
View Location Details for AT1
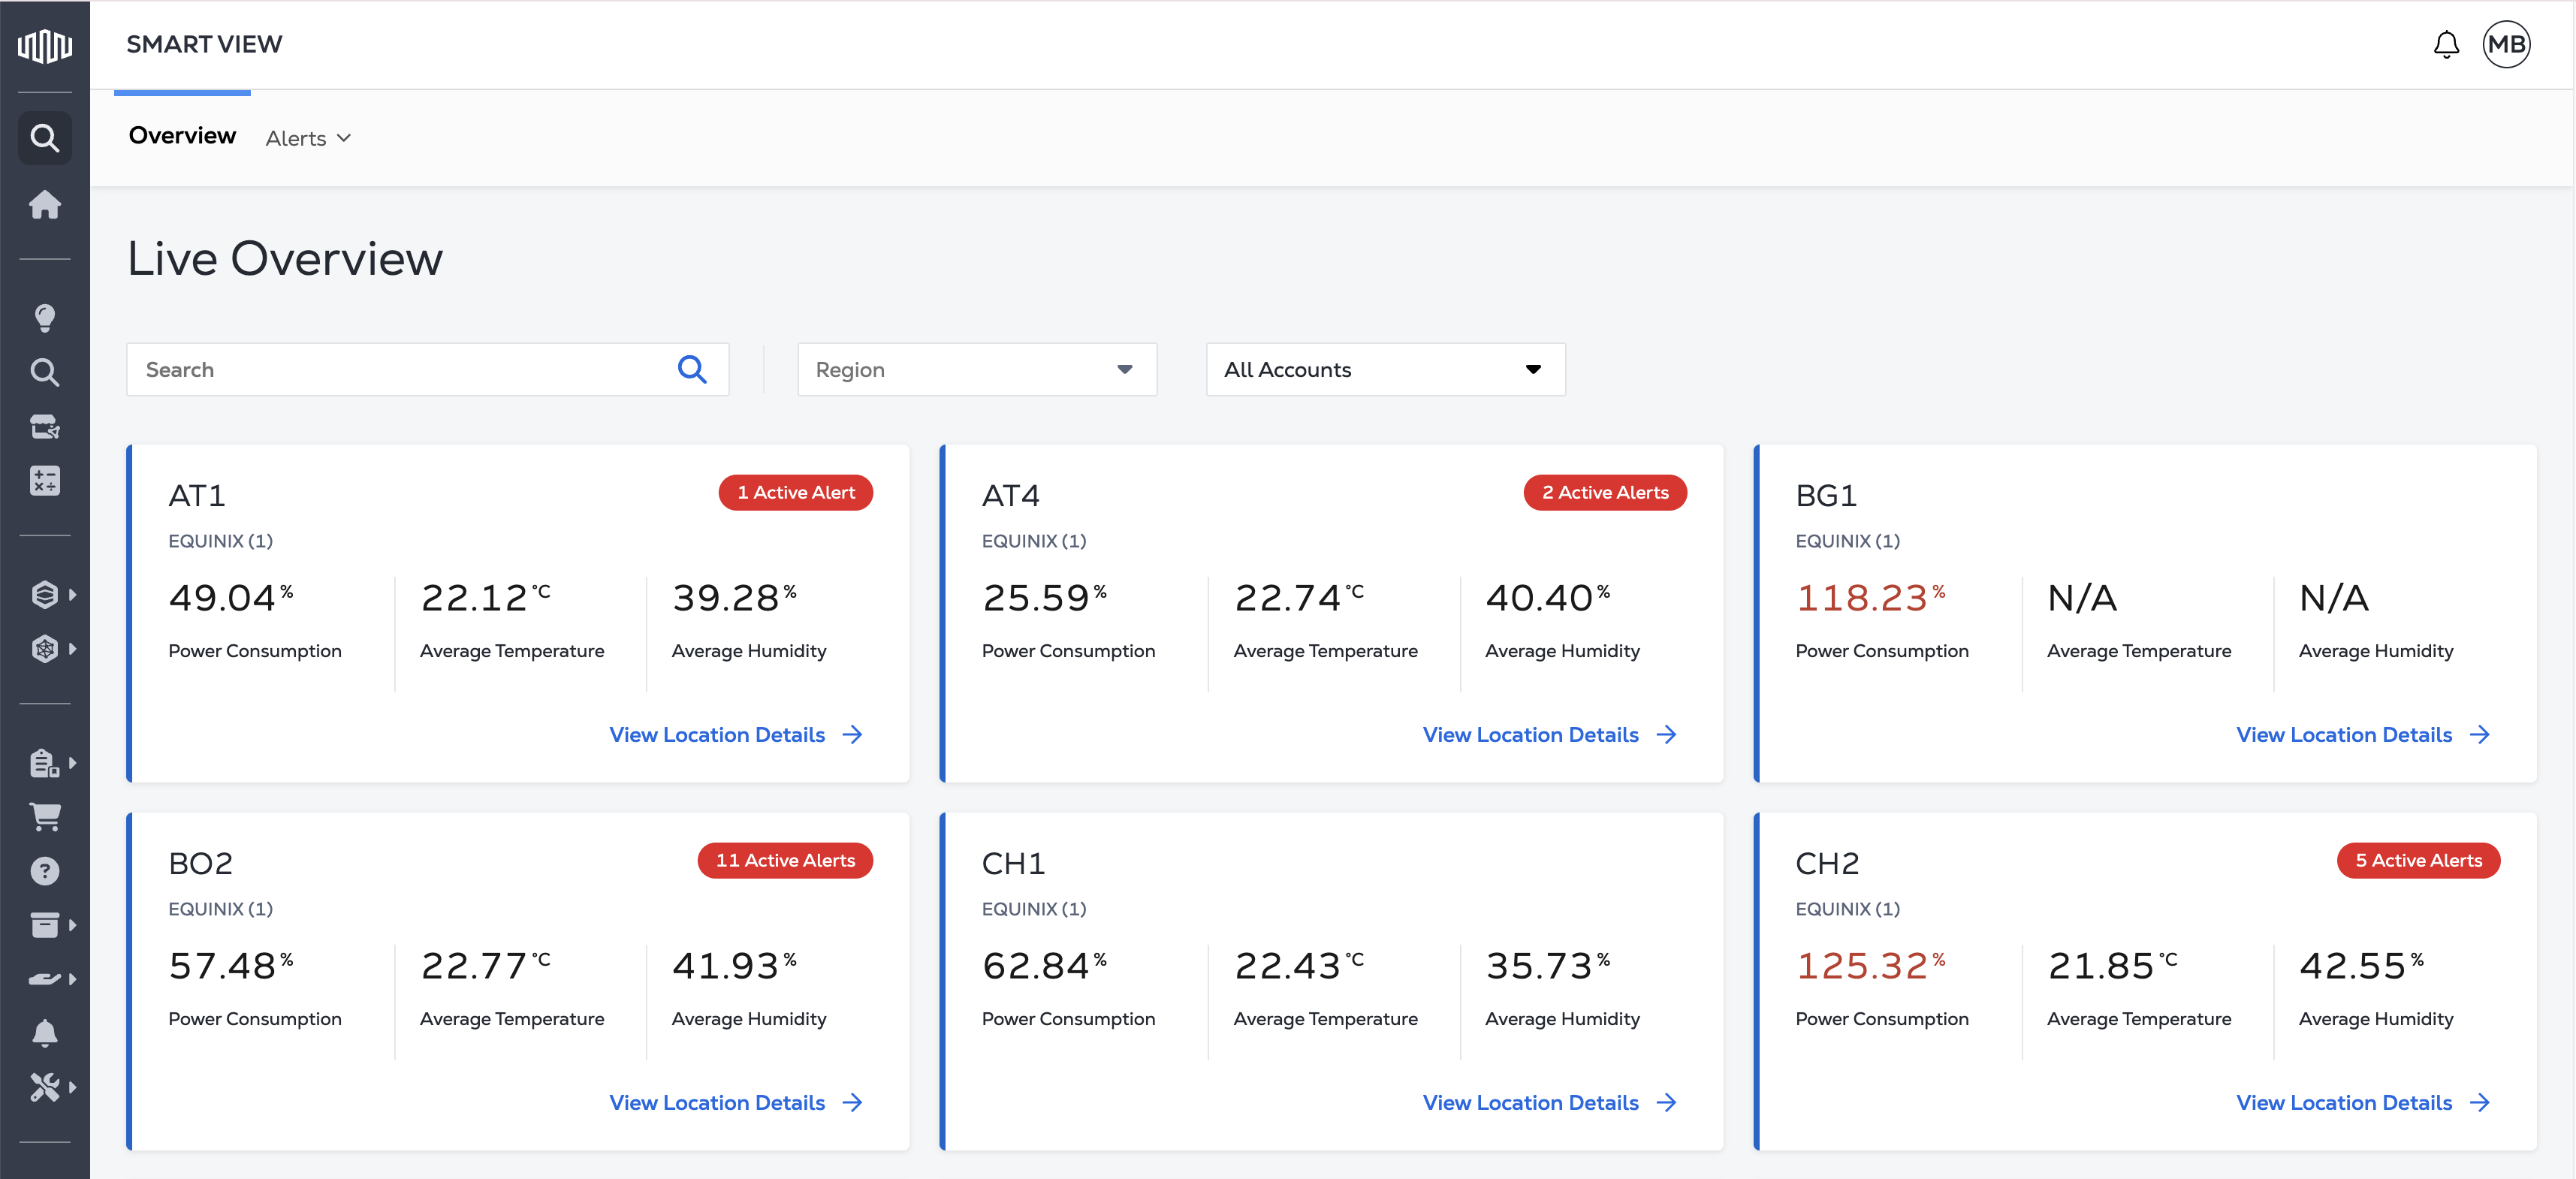point(736,735)
